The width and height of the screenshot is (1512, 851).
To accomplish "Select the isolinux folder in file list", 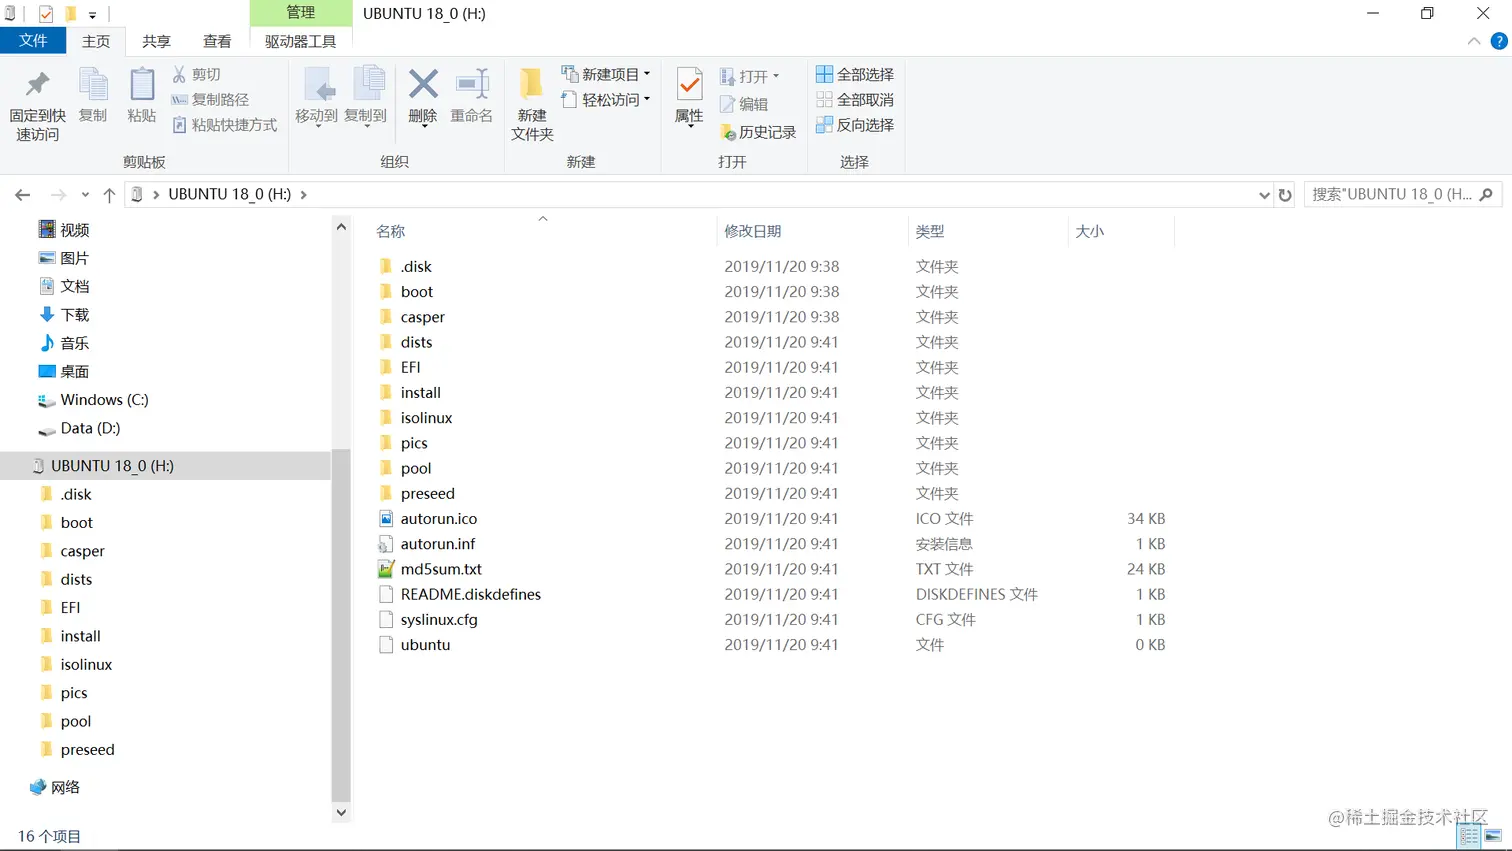I will click(426, 418).
